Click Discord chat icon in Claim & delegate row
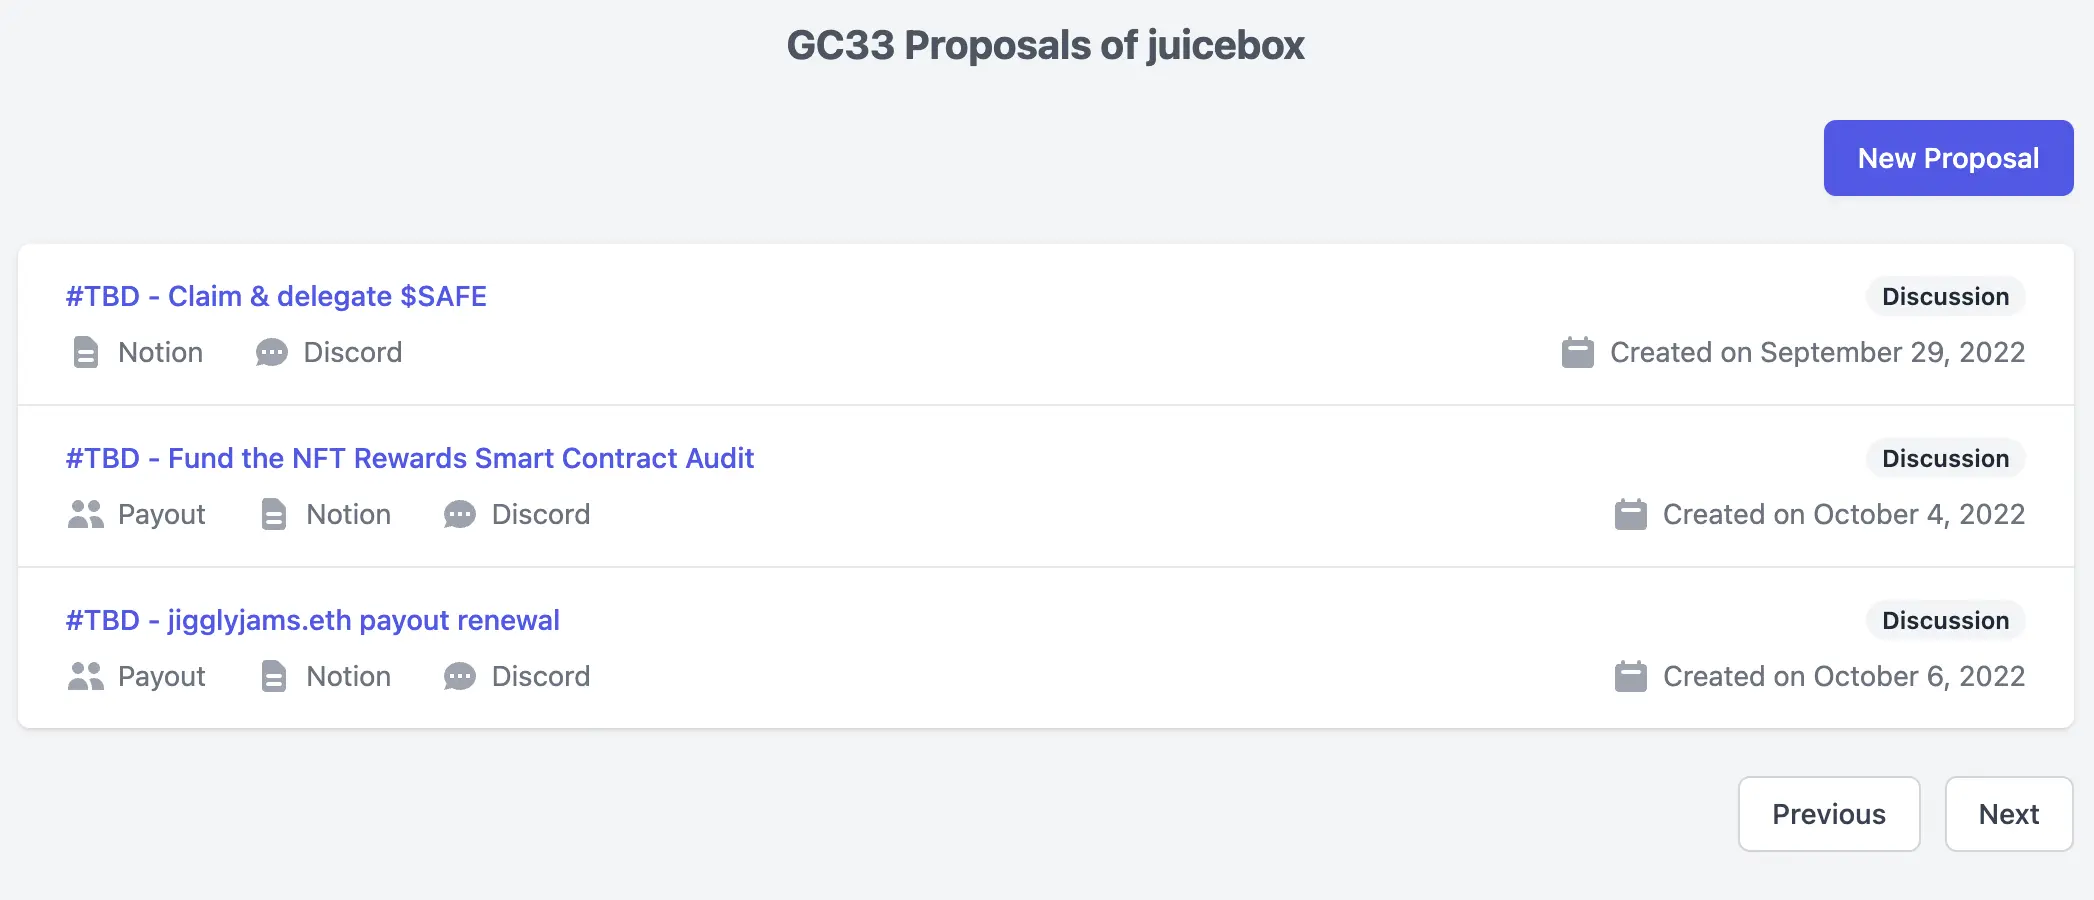 [271, 352]
